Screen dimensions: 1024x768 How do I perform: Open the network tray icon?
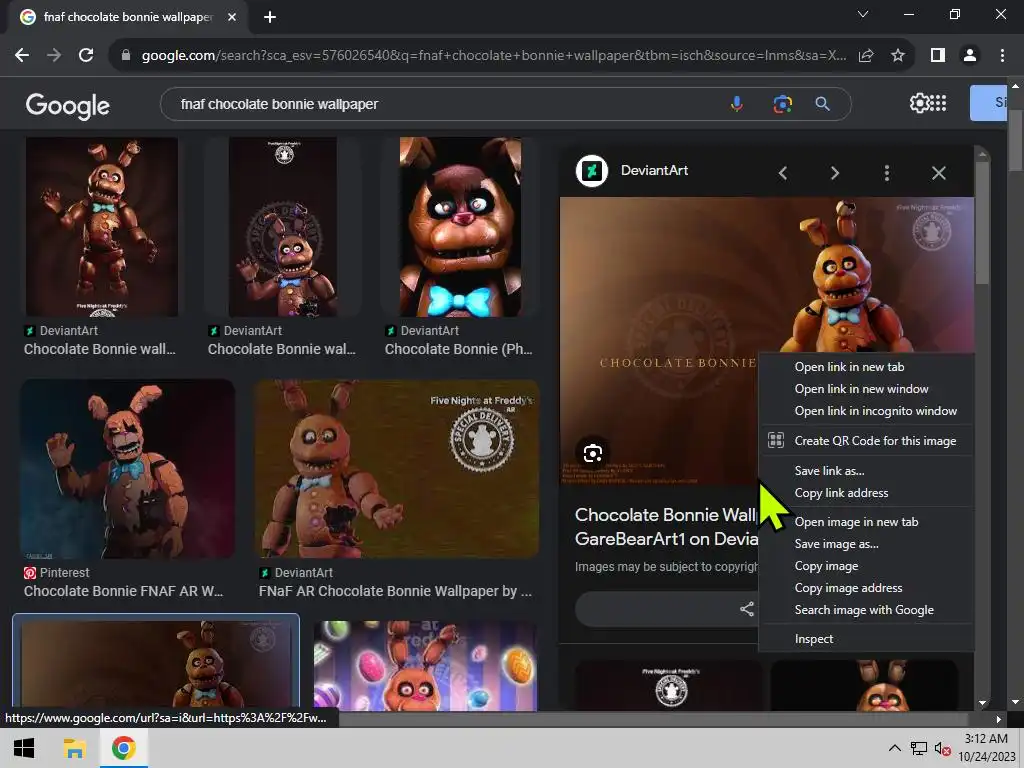918,748
